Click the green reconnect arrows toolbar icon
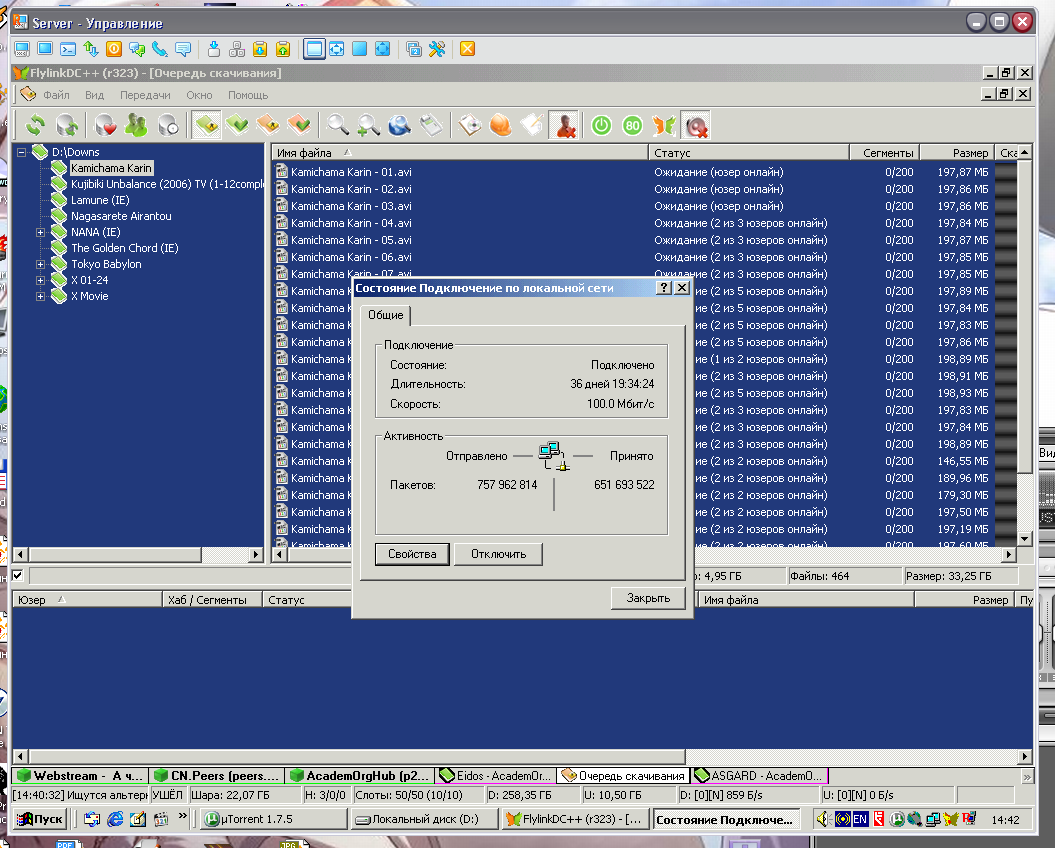1055x848 pixels. coord(36,125)
